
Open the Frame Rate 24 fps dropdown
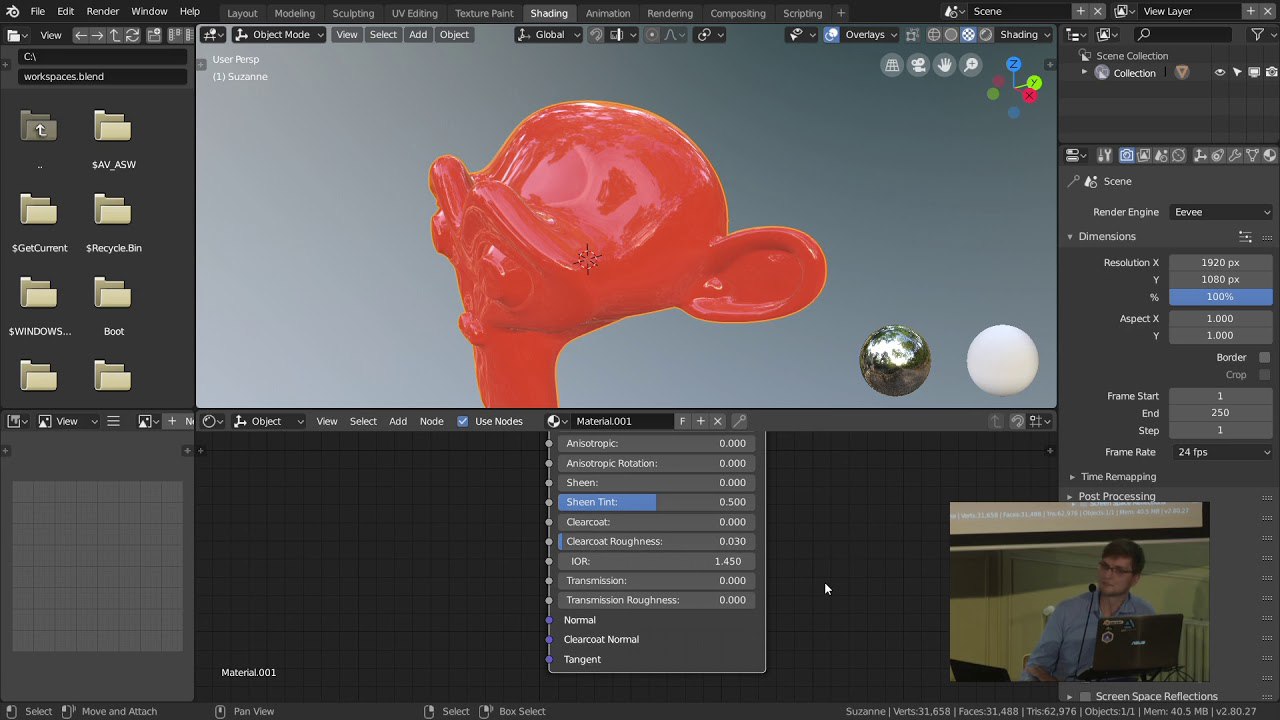click(1222, 452)
